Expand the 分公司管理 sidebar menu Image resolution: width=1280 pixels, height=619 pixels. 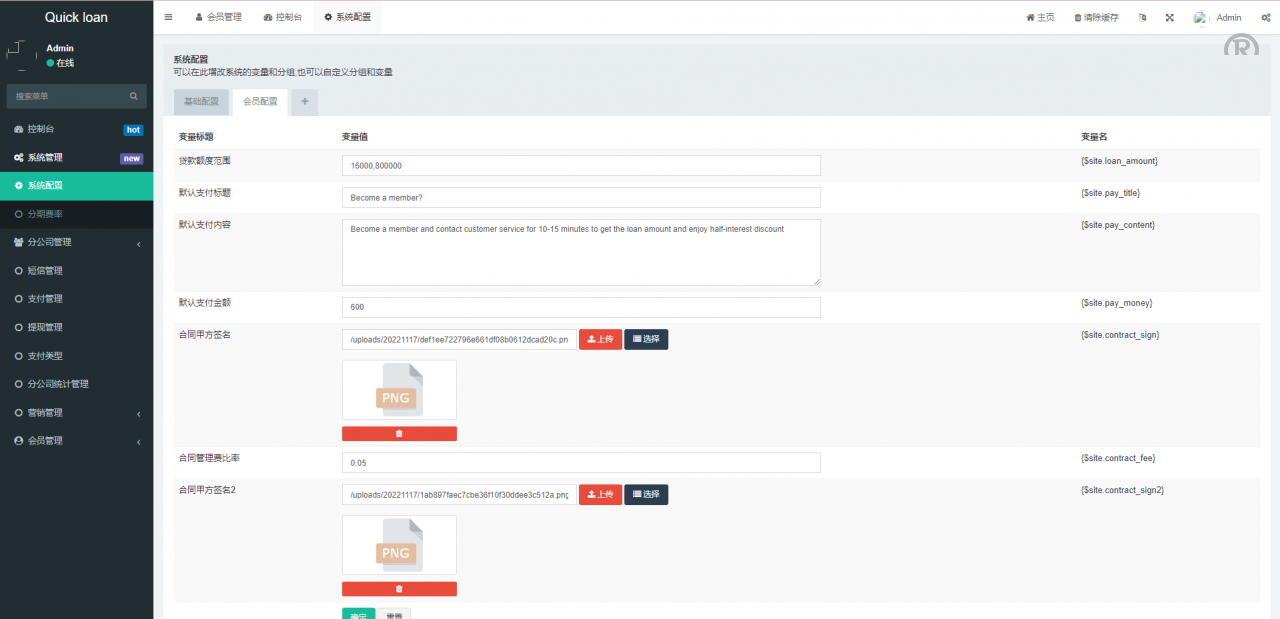(76, 242)
